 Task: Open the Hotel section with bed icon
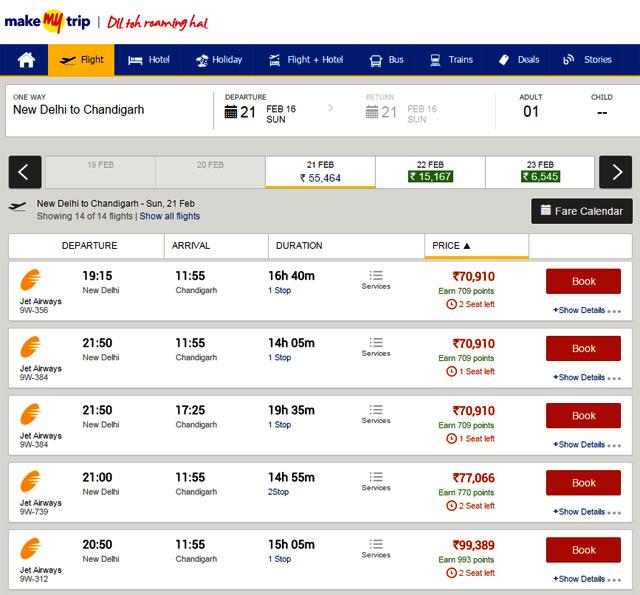148,60
